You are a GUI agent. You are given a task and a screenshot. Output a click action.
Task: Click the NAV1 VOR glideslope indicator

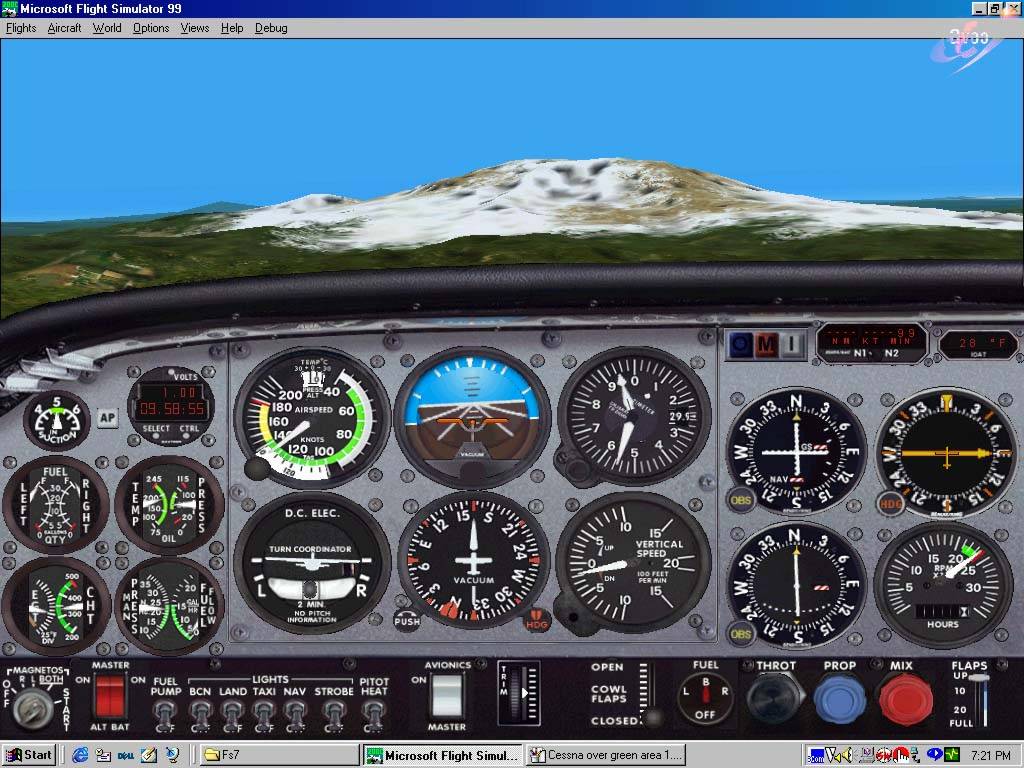tap(796, 451)
